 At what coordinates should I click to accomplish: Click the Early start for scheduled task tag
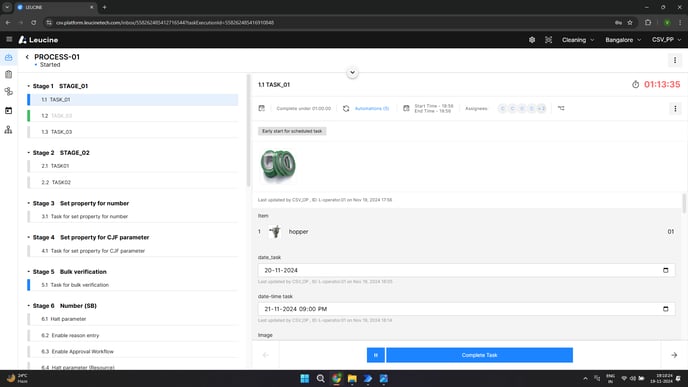pos(292,131)
